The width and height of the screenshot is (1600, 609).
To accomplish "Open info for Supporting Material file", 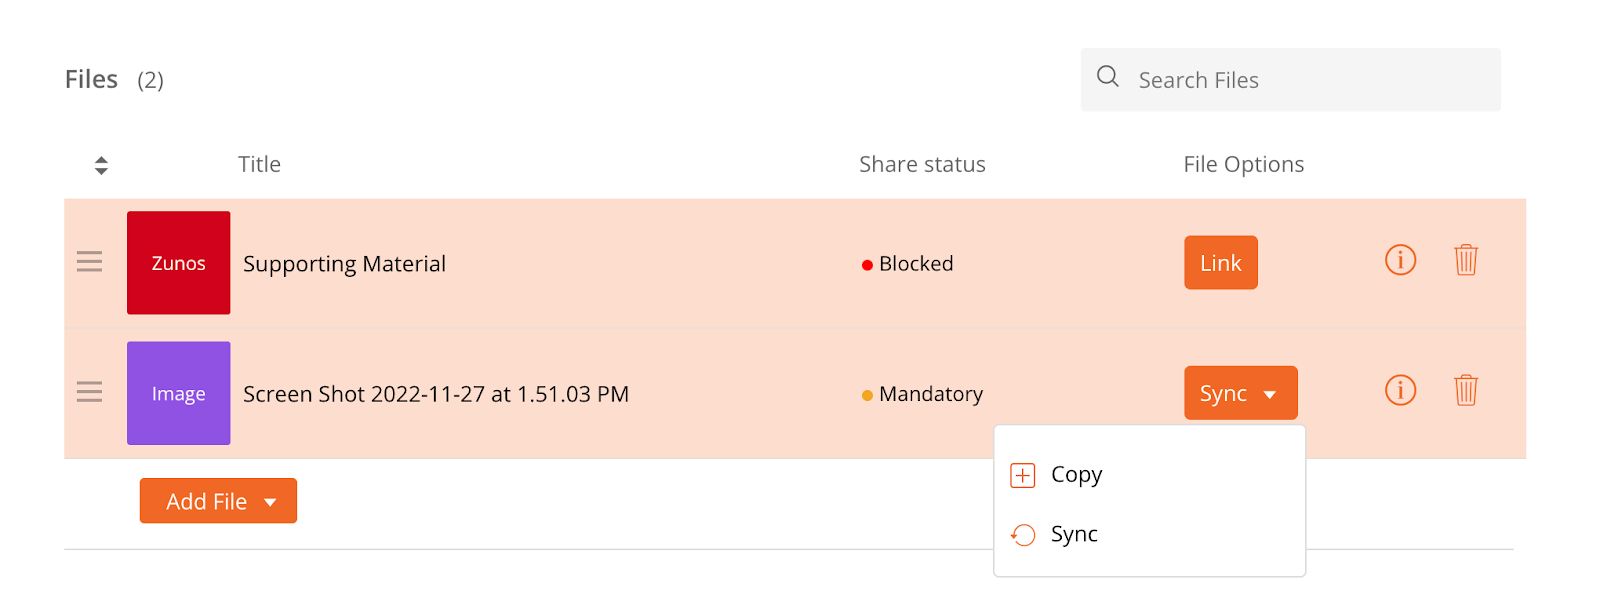I will pos(1400,260).
